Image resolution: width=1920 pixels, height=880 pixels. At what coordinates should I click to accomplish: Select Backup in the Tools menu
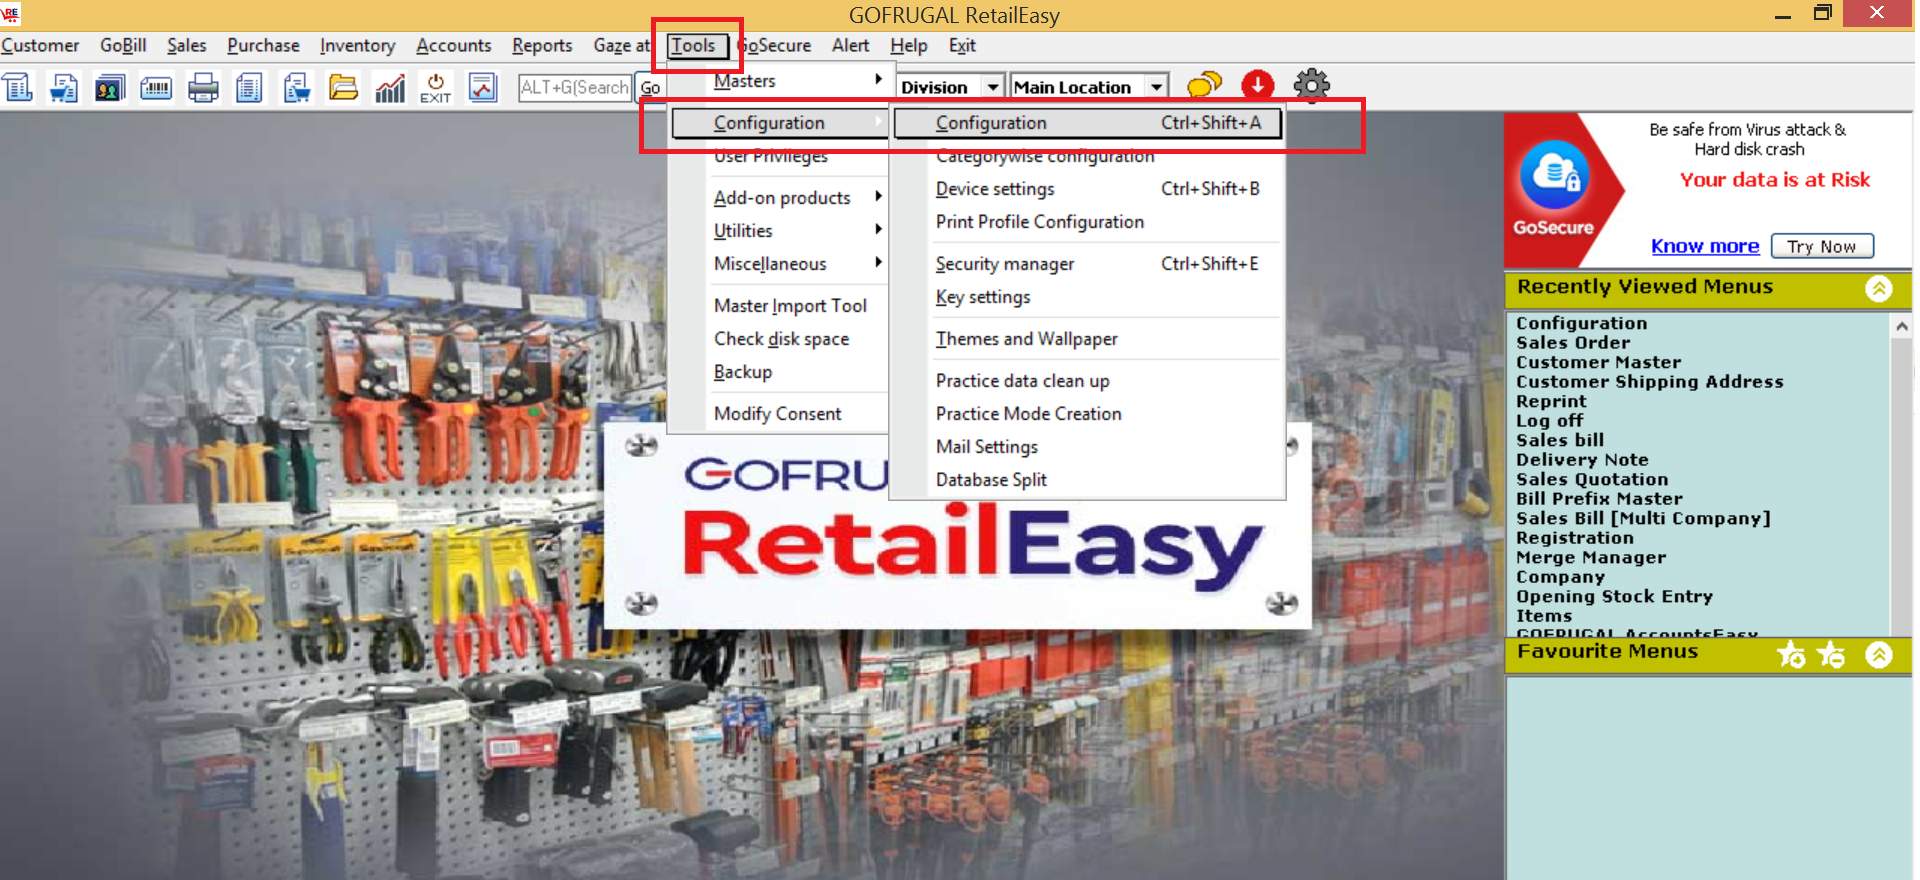(x=780, y=372)
